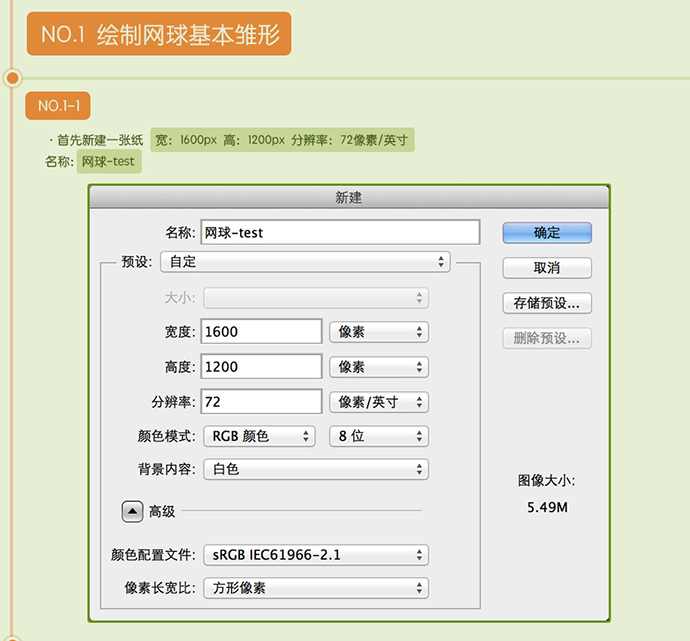690x641 pixels.
Task: Collapse the 高级 section triangle
Action: tap(133, 511)
